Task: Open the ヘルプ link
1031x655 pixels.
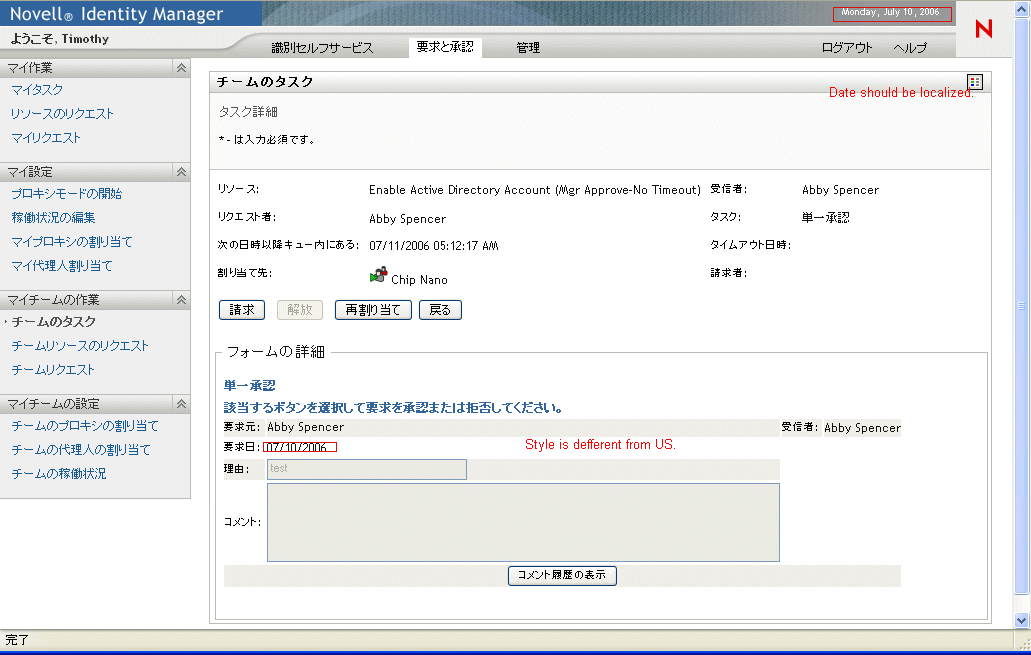Action: pyautogui.click(x=910, y=47)
